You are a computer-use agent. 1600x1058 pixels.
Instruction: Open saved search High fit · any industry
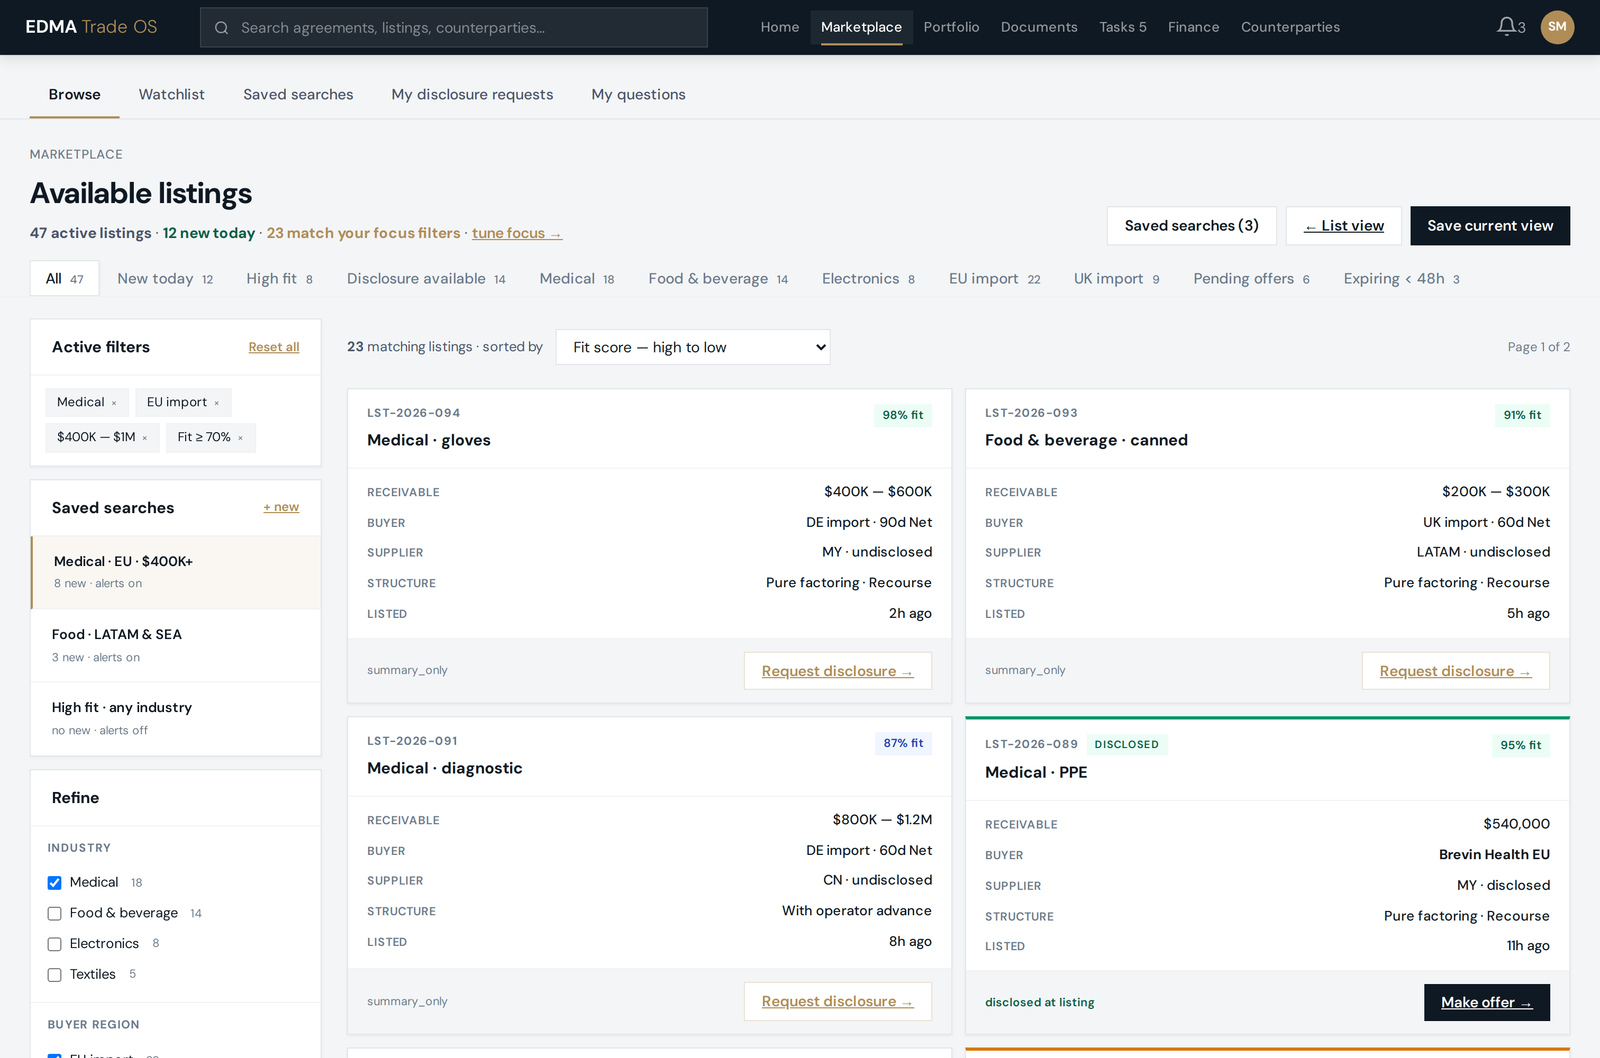(176, 719)
